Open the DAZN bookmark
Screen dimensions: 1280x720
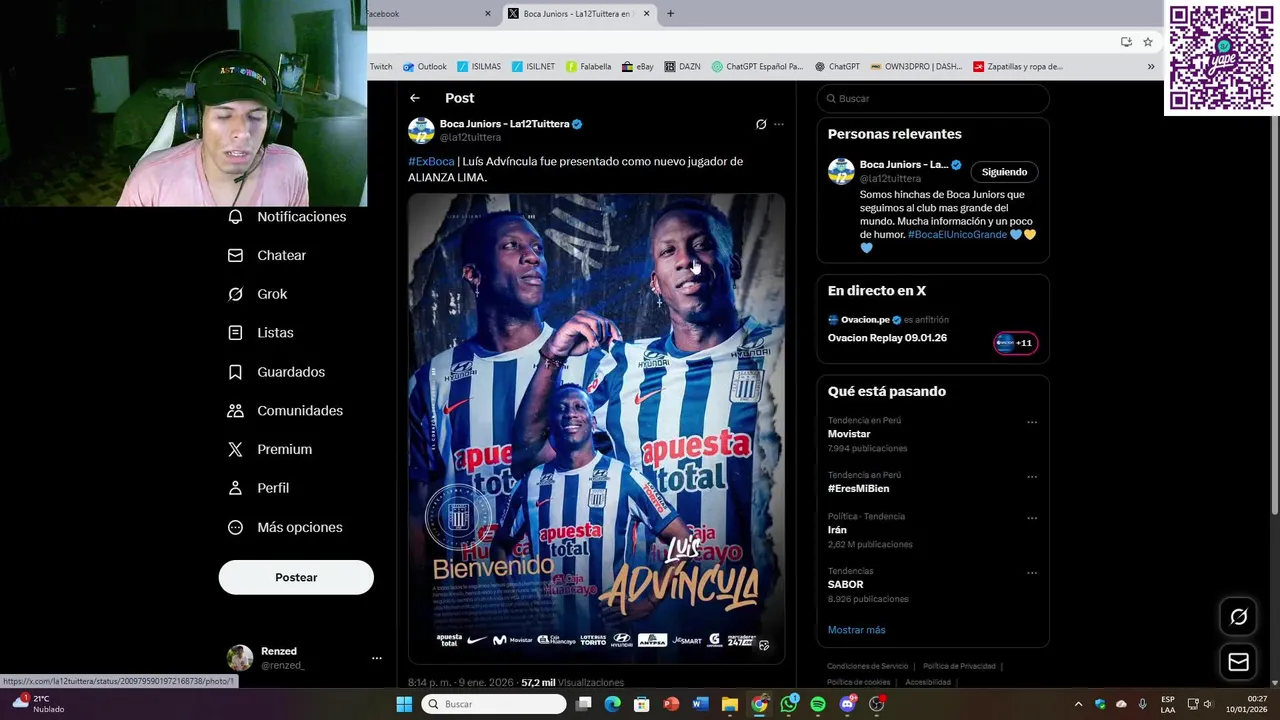click(x=682, y=67)
